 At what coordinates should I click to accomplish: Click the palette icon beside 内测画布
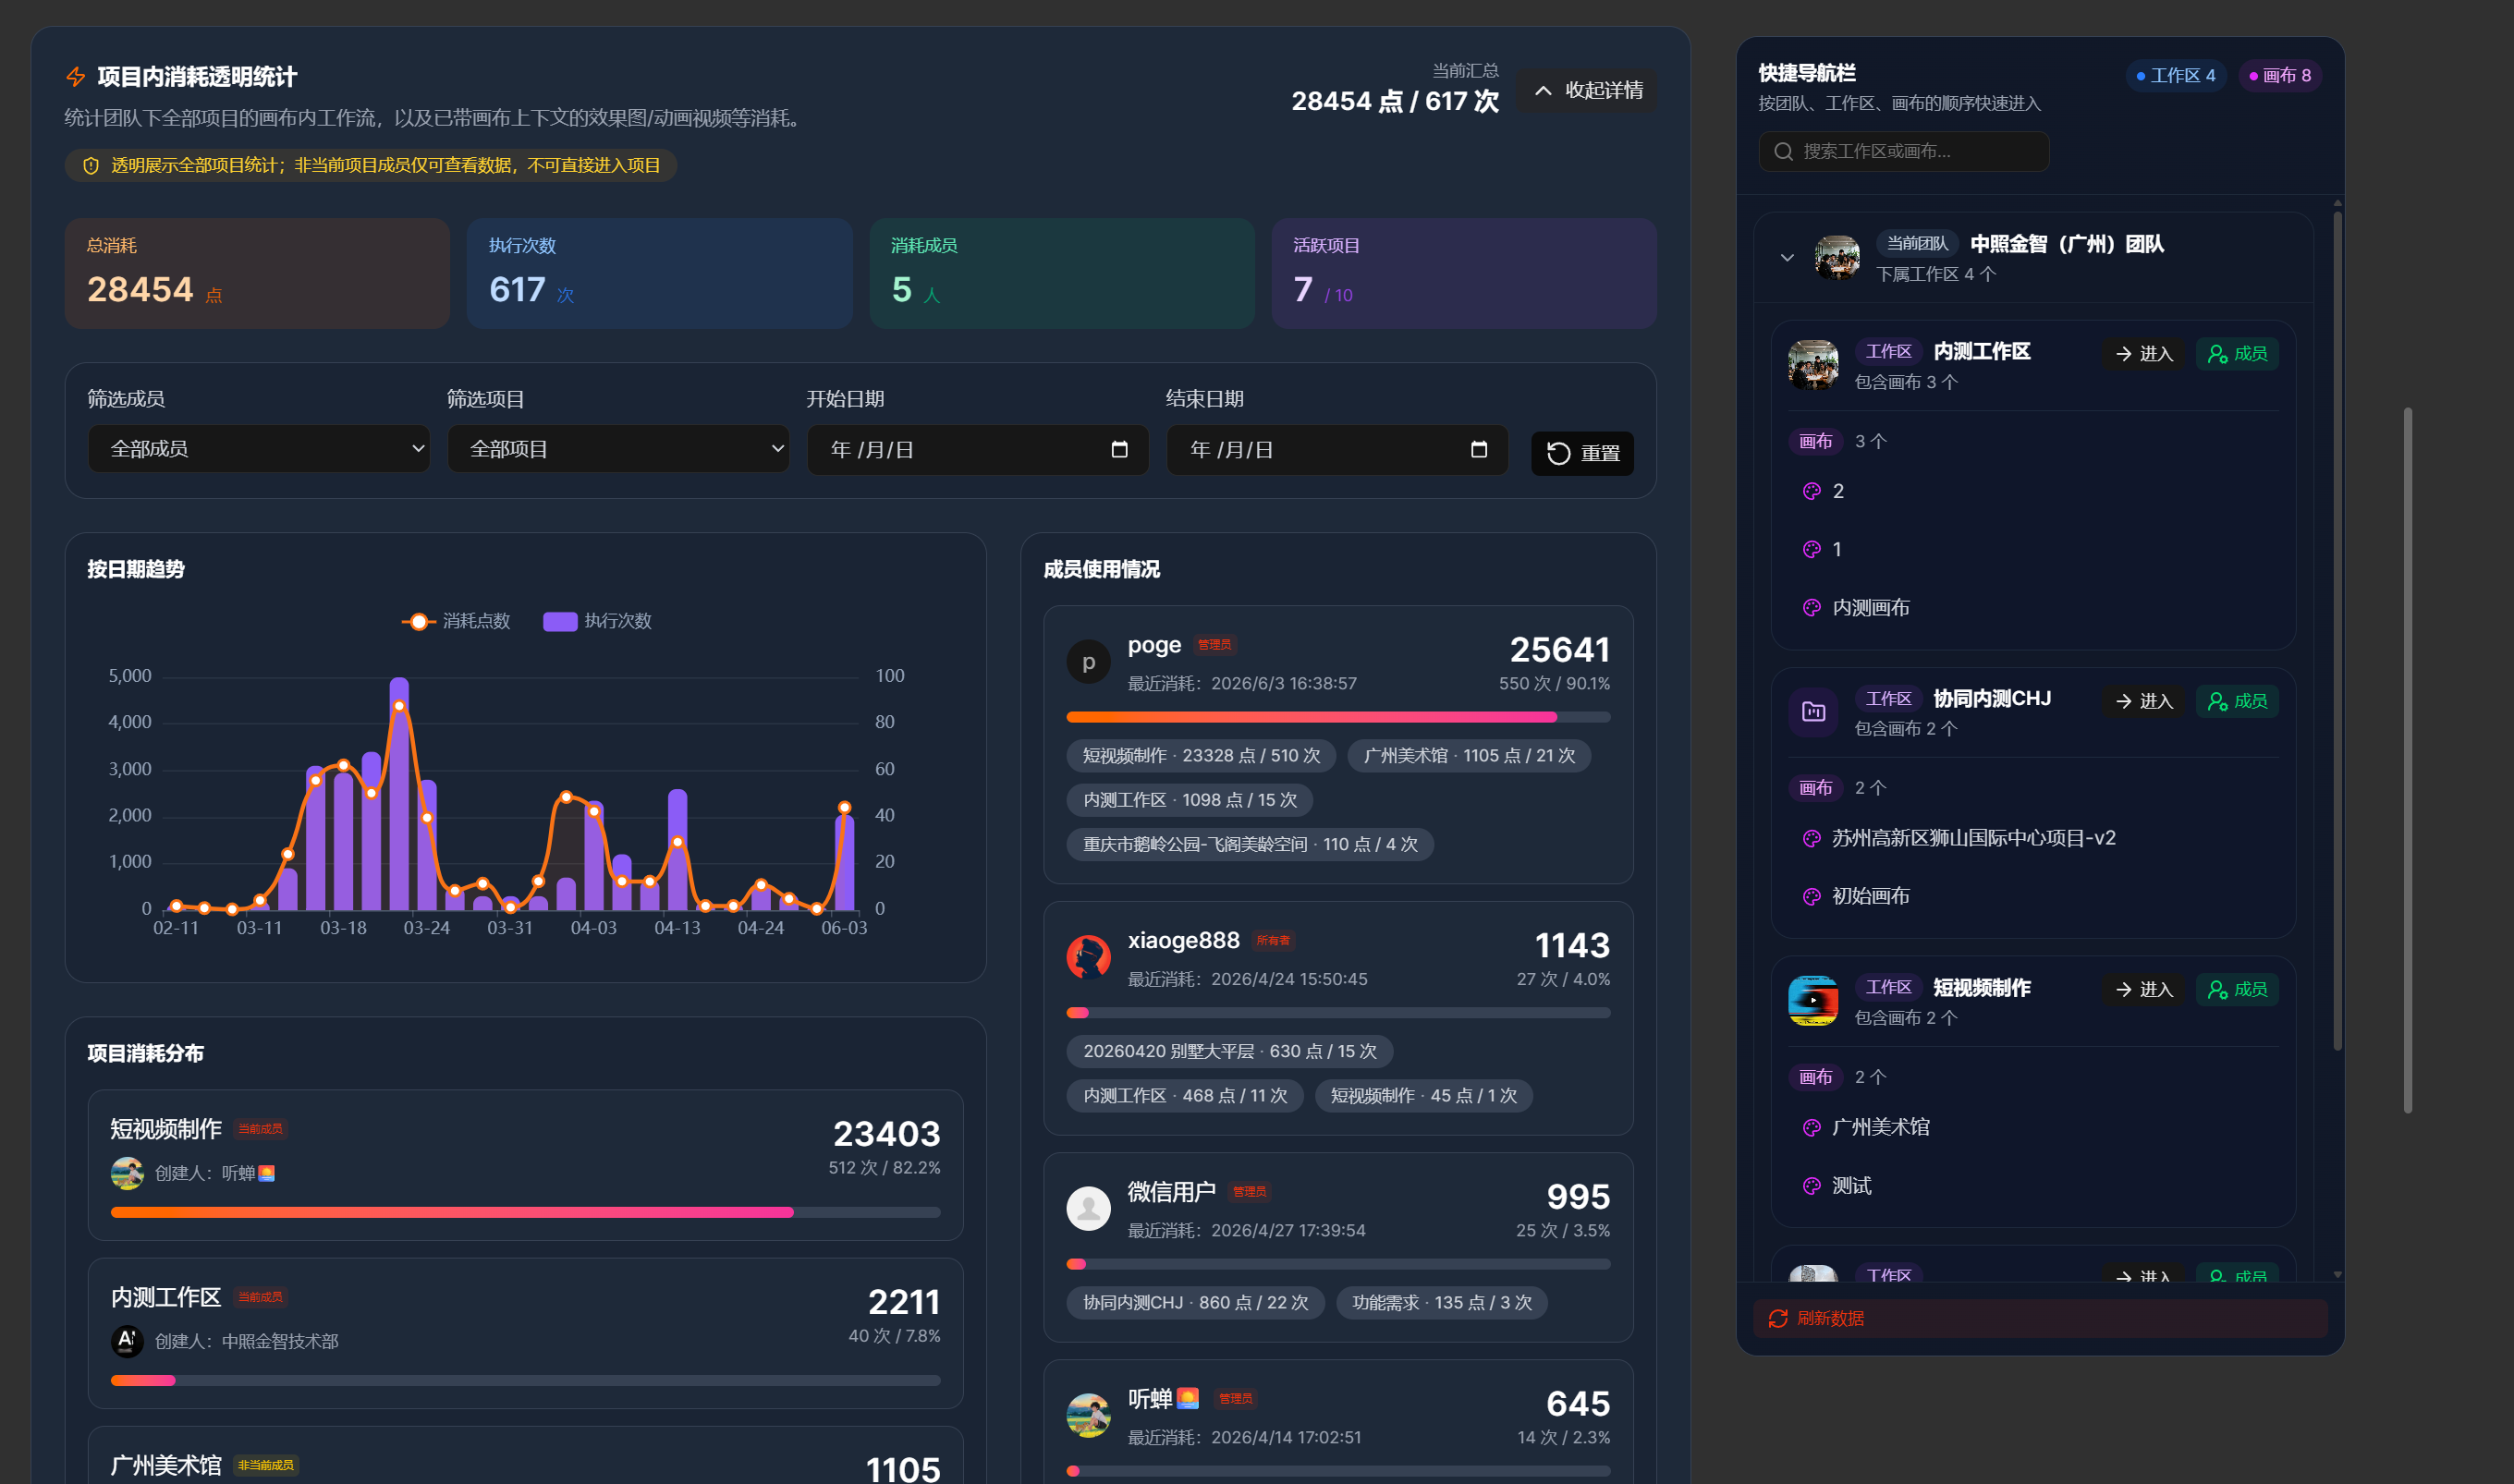click(1811, 608)
